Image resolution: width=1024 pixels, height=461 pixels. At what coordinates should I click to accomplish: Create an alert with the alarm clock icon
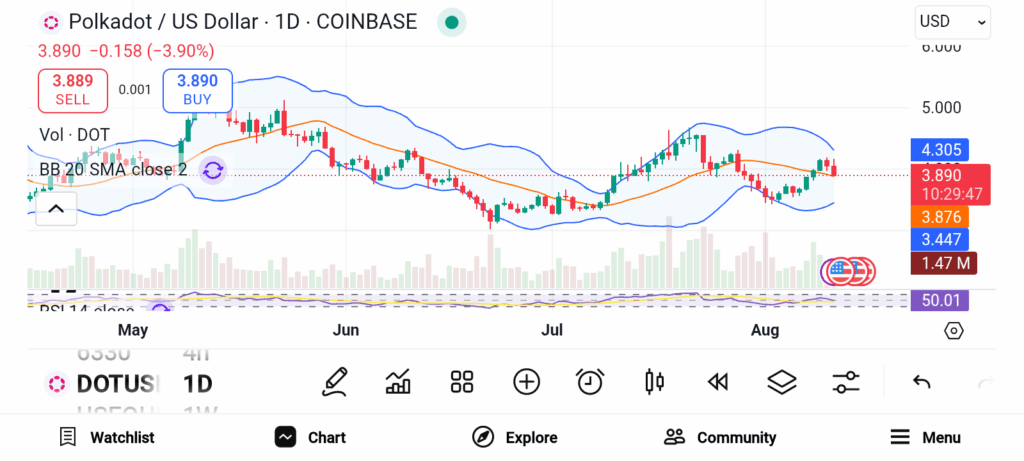(590, 381)
